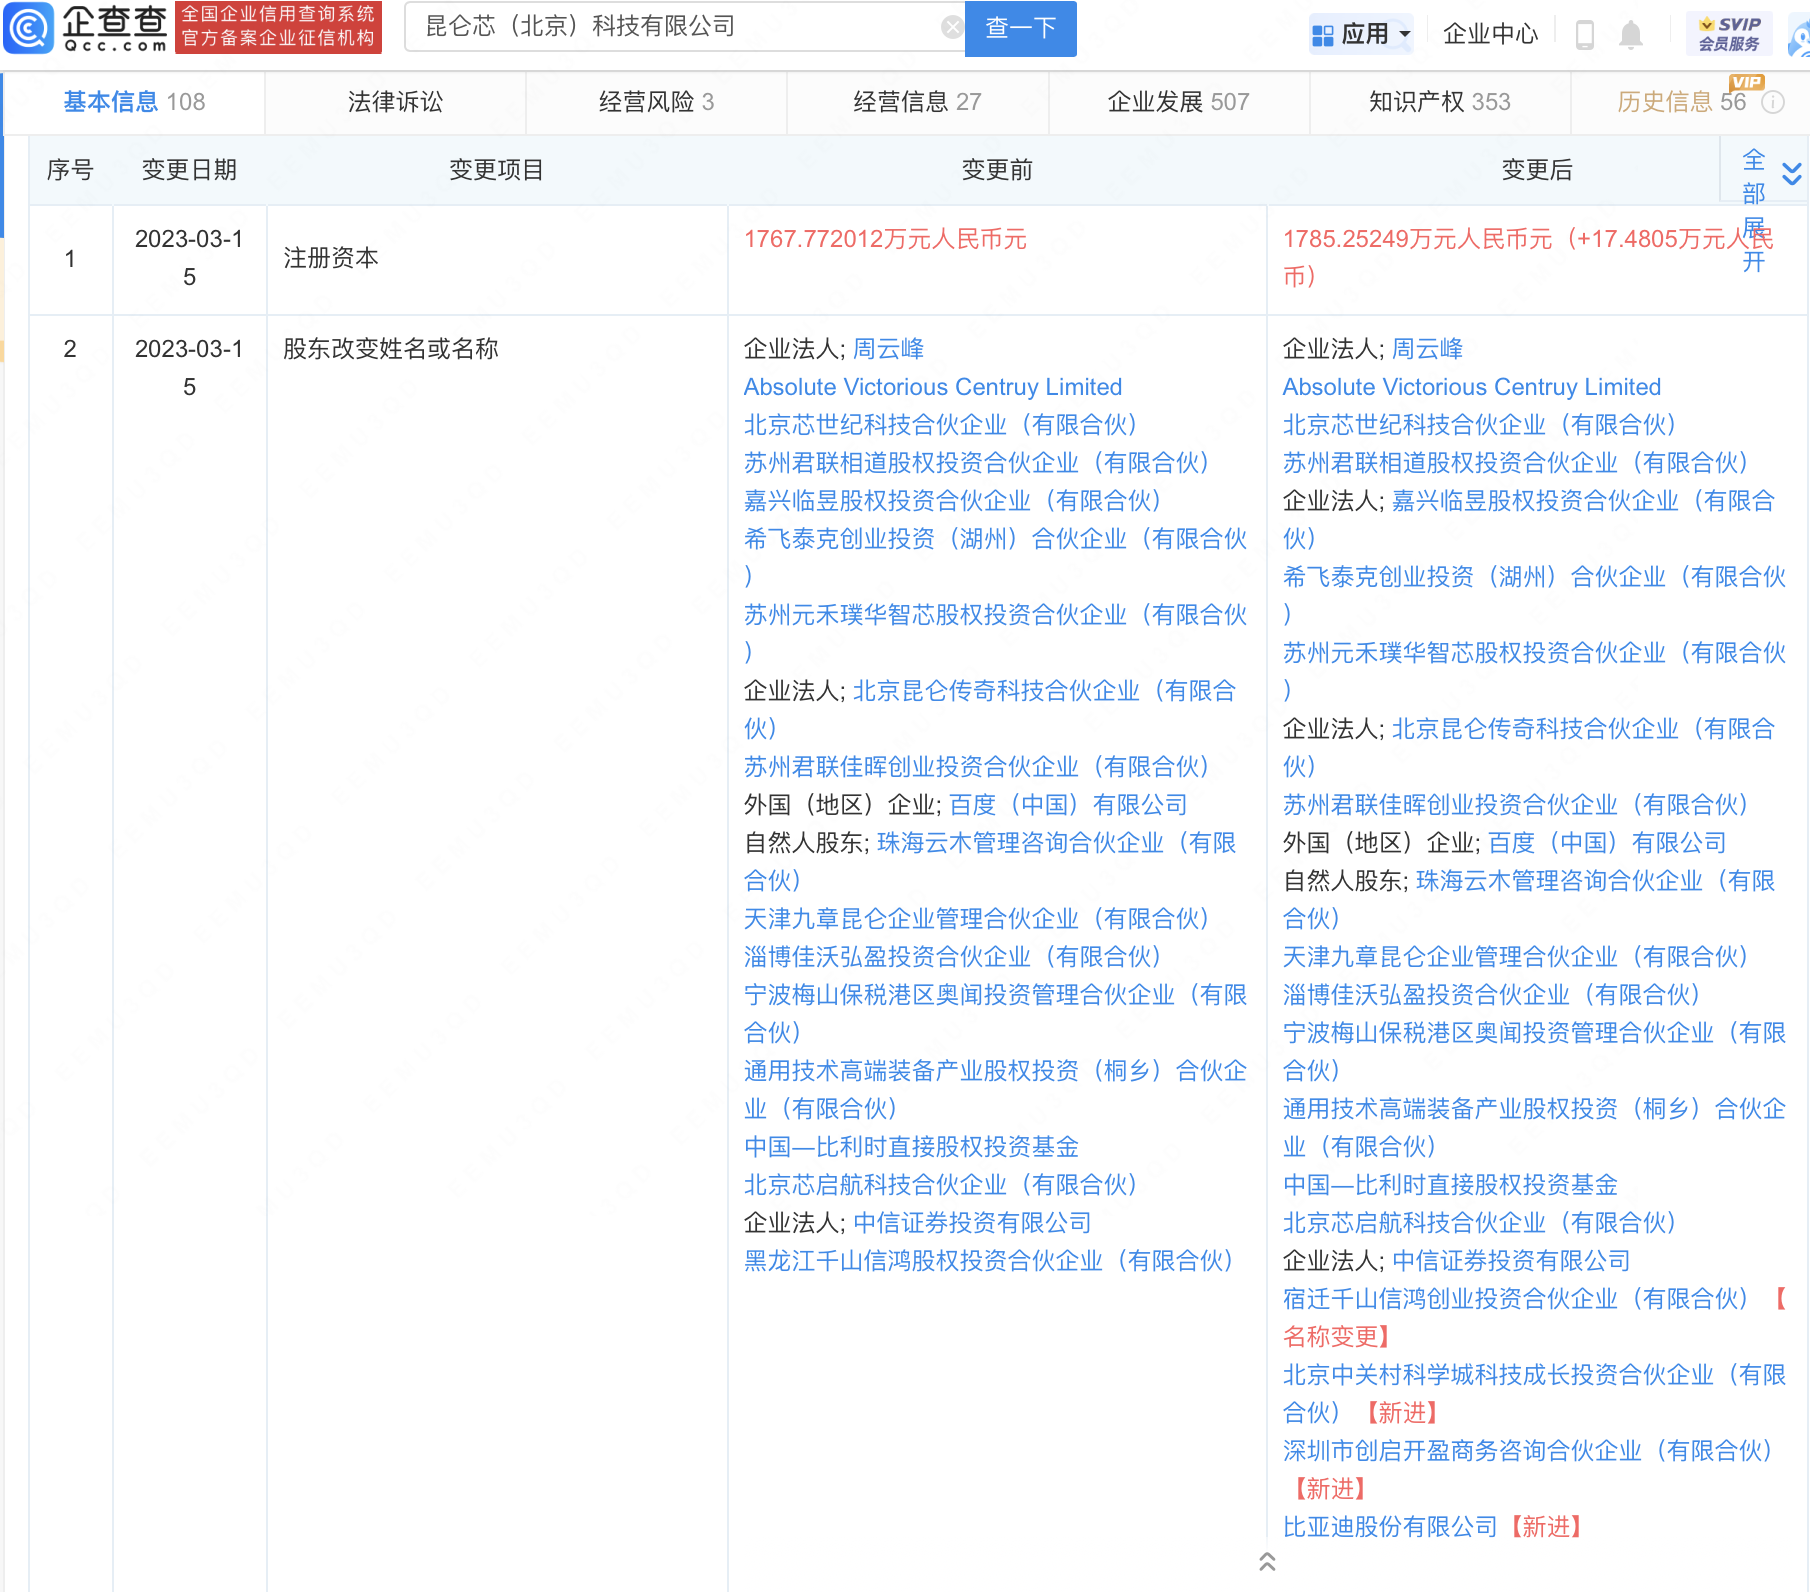Open 企业中心 link
Screen dimensions: 1810x1592
click(x=1490, y=35)
